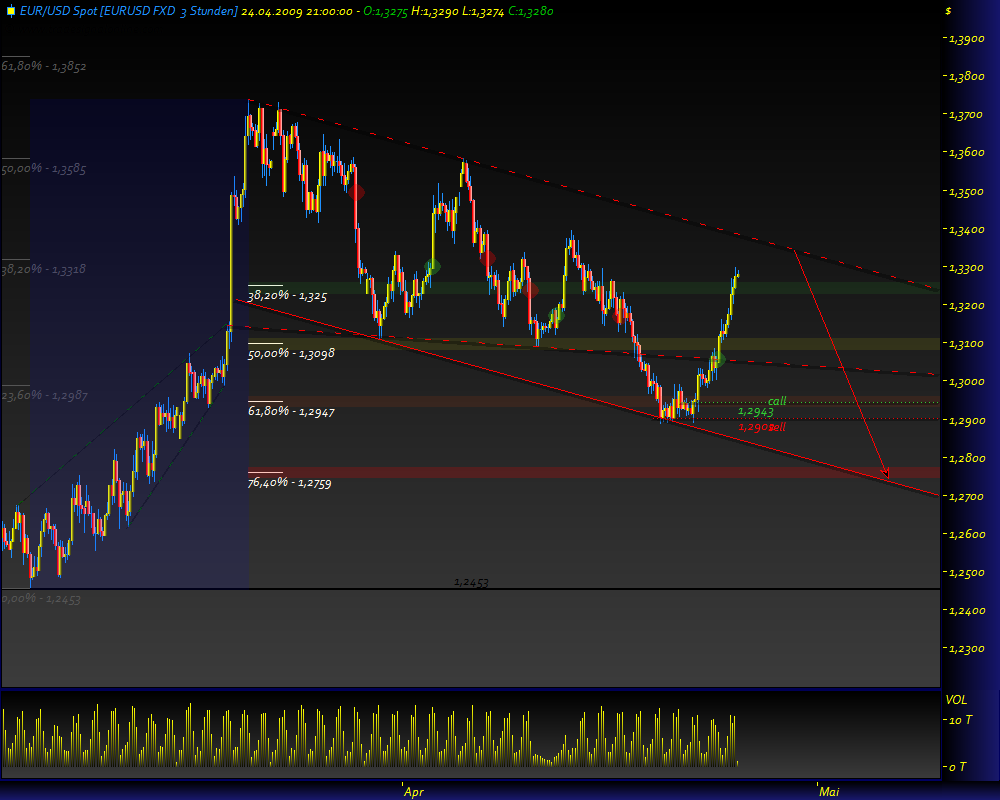Click the candlestick icon in the title bar
The image size is (1000, 800).
pyautogui.click(x=10, y=10)
